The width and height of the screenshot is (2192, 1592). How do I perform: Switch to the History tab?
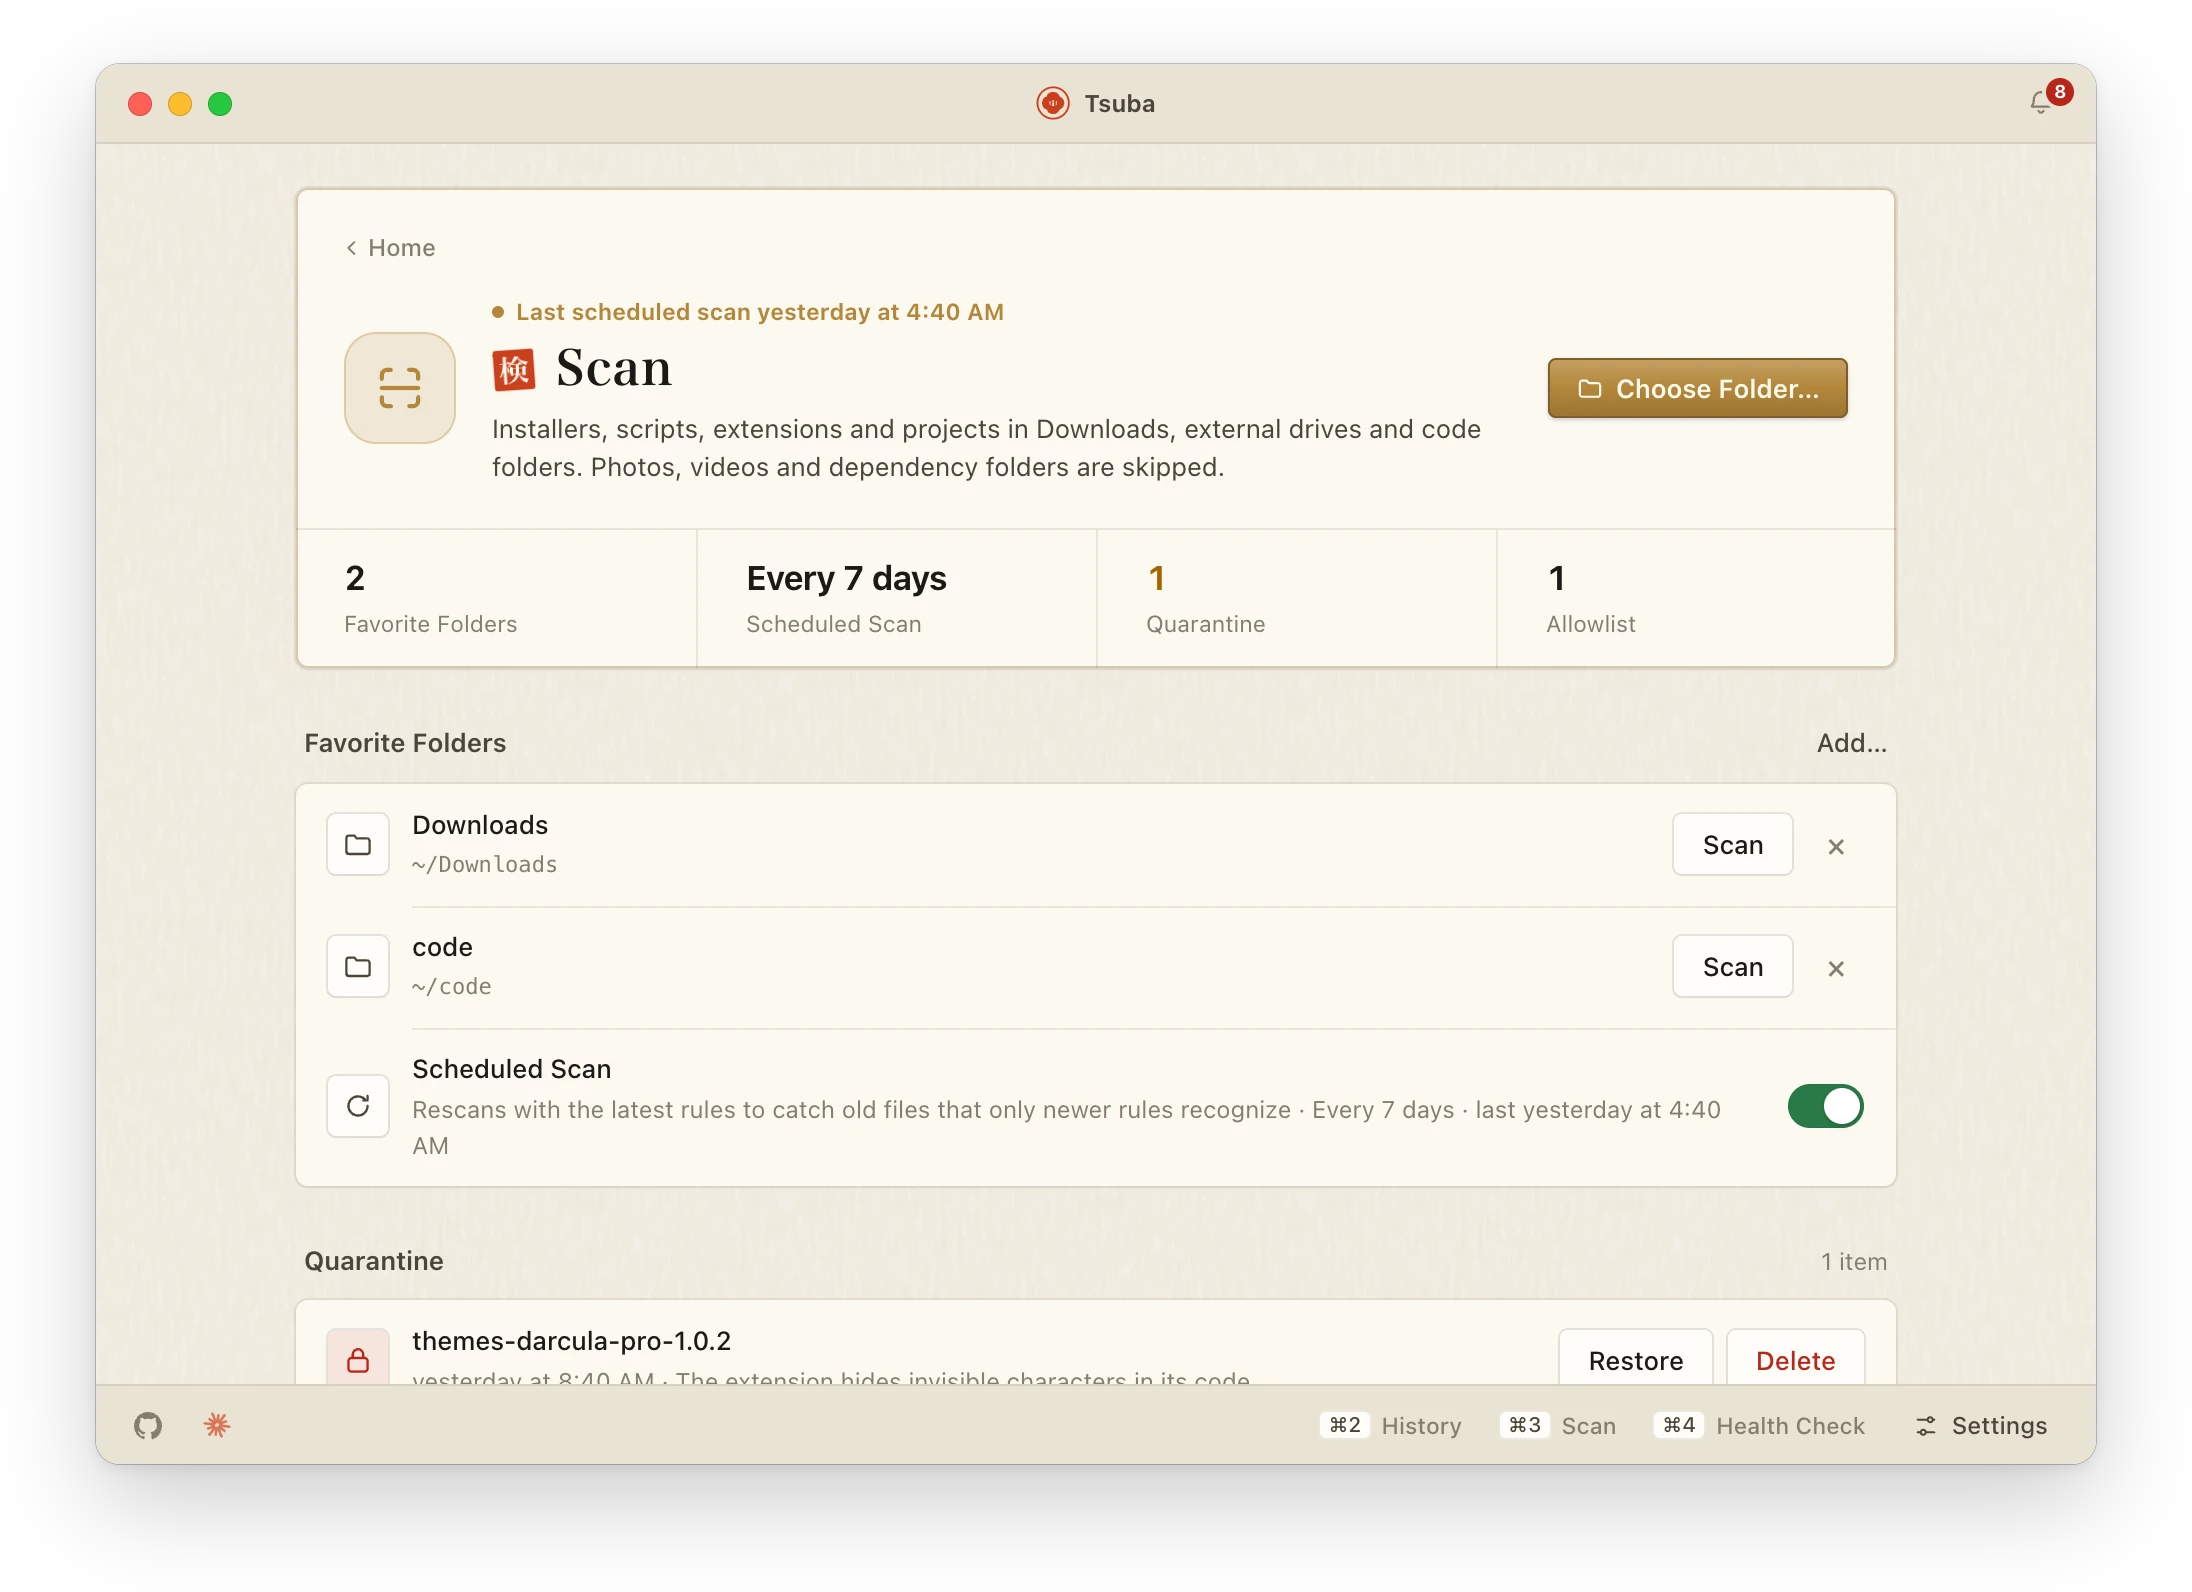pyautogui.click(x=1394, y=1426)
